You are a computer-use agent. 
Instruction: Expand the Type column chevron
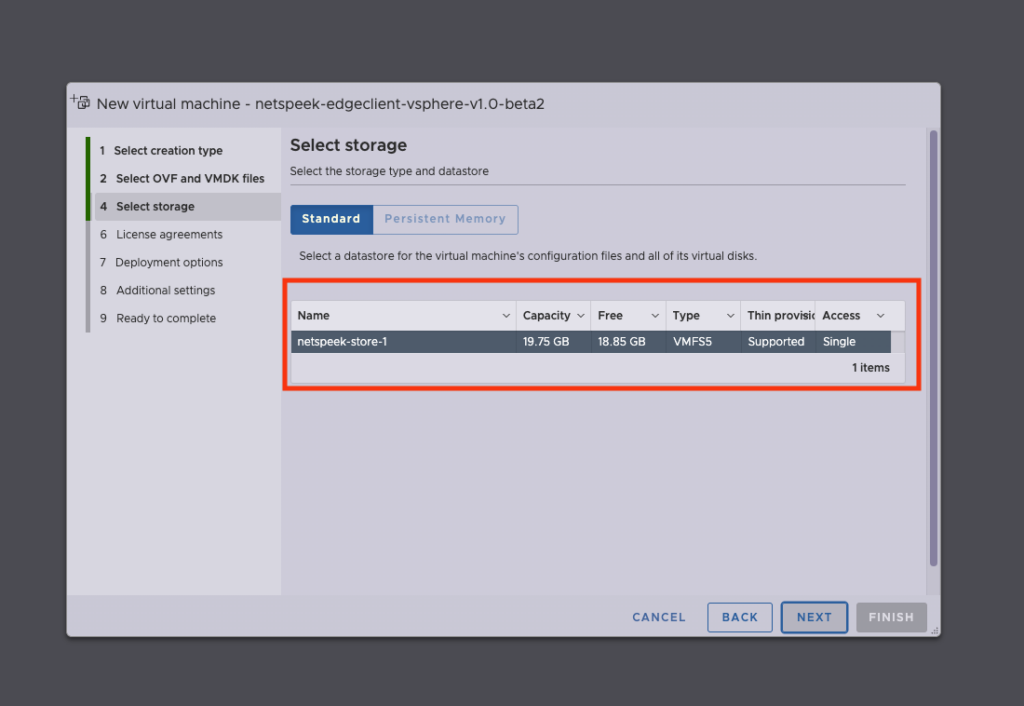[730, 316]
